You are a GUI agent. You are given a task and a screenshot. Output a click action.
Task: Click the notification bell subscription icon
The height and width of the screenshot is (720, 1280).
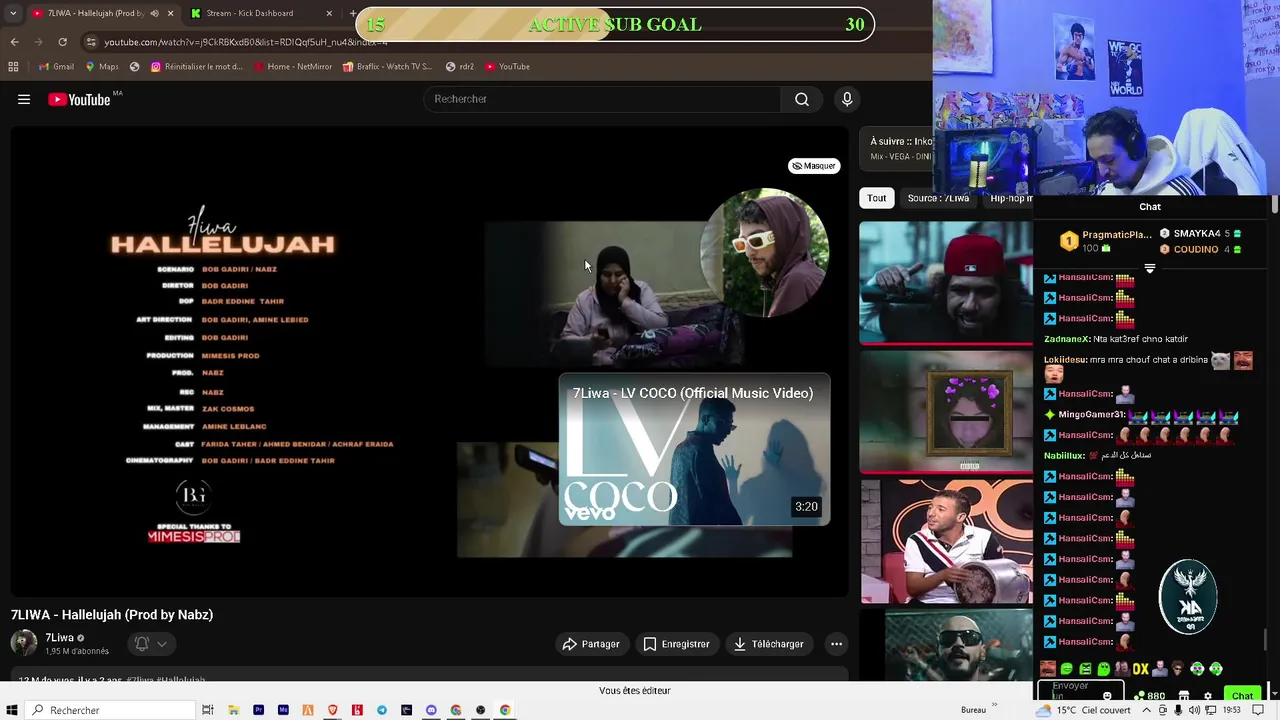pyautogui.click(x=142, y=644)
